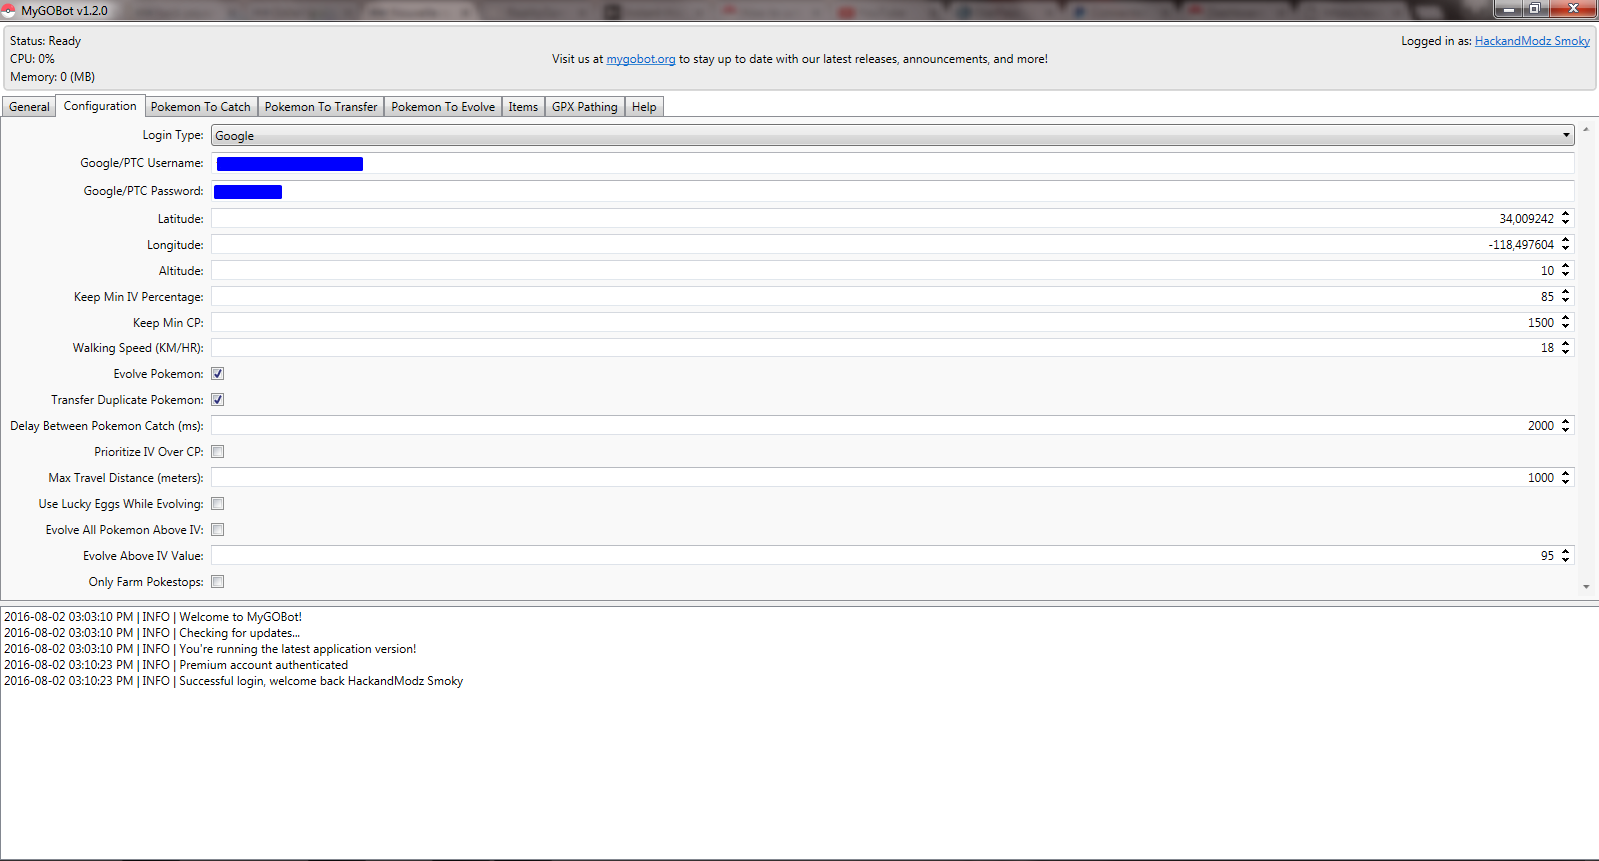The height and width of the screenshot is (861, 1599).
Task: Check Evolve All Pokemon Above IV
Action: (x=217, y=530)
